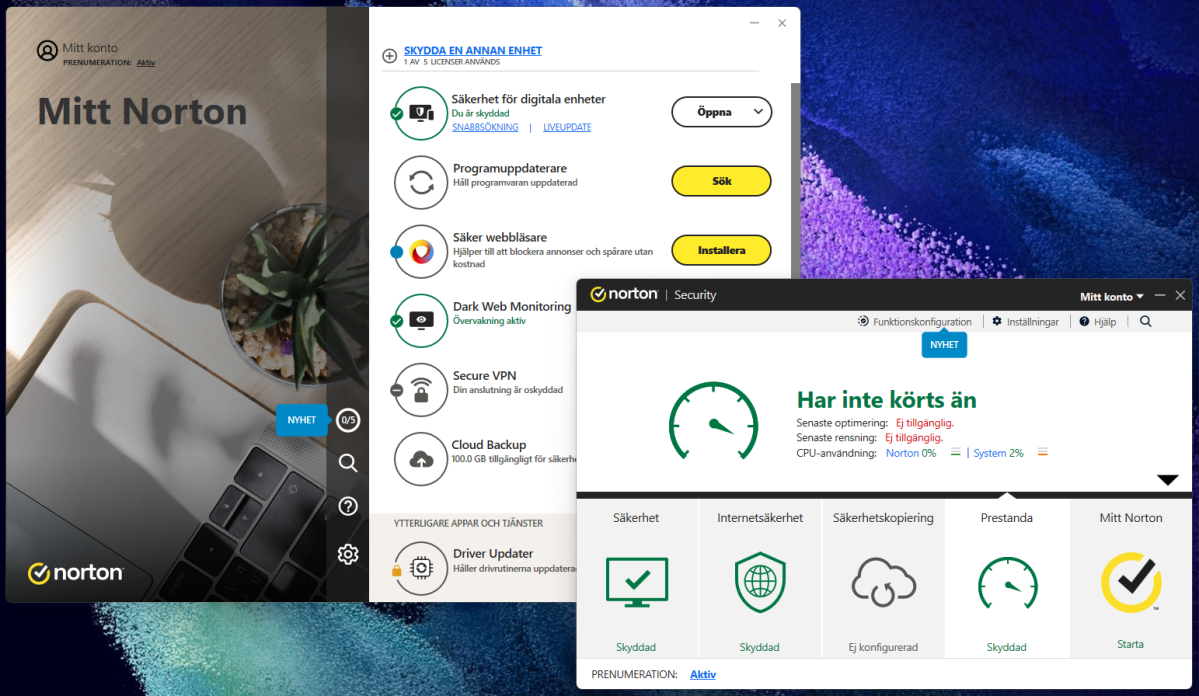The image size is (1199, 696).
Task: Click the plus icon to protect another device
Action: pyautogui.click(x=390, y=56)
